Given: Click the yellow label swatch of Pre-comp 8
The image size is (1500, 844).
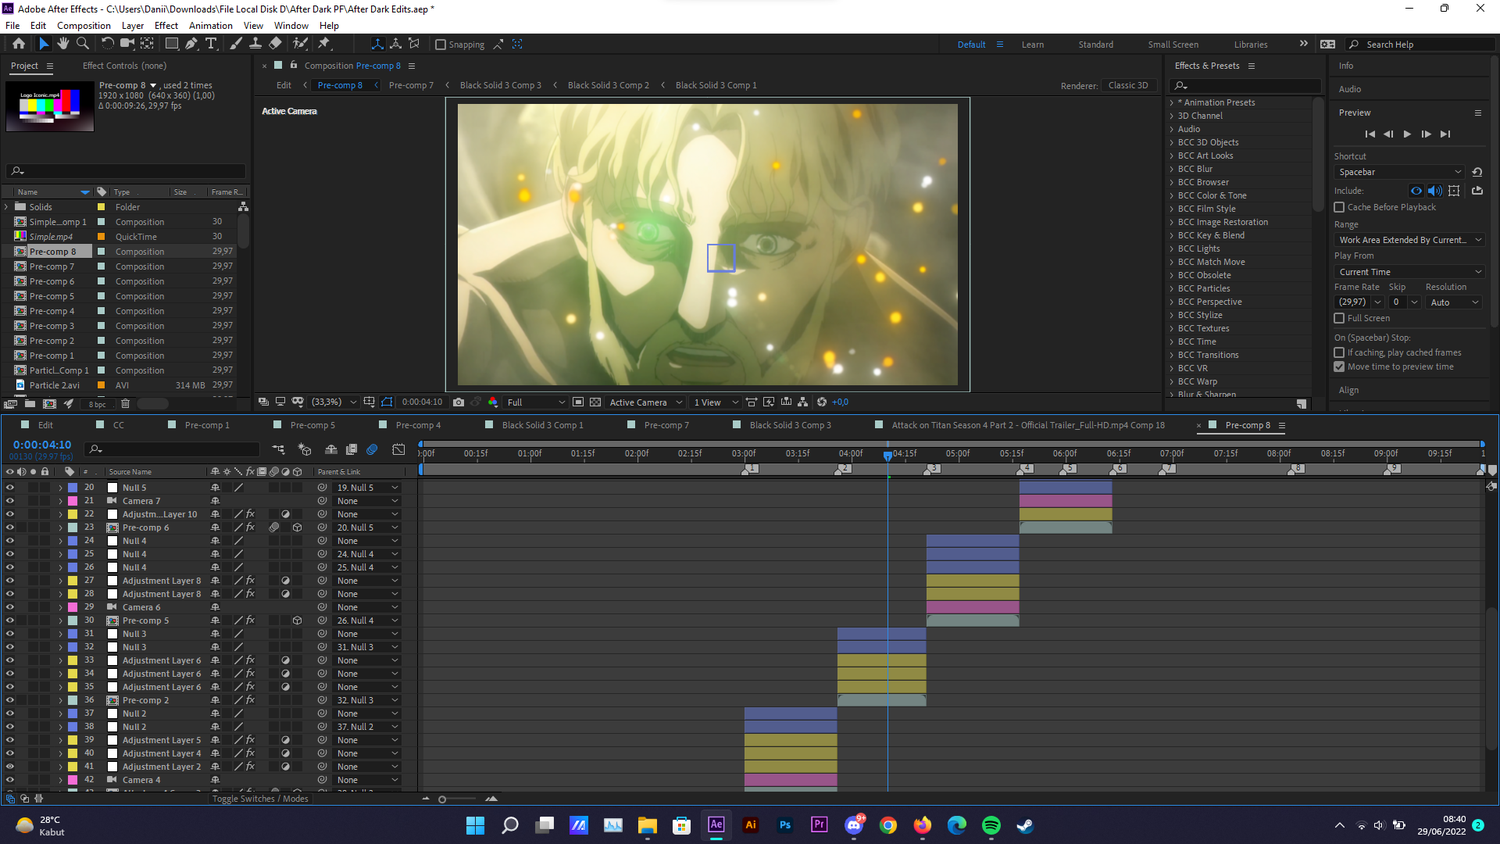Looking at the screenshot, I should coord(101,252).
